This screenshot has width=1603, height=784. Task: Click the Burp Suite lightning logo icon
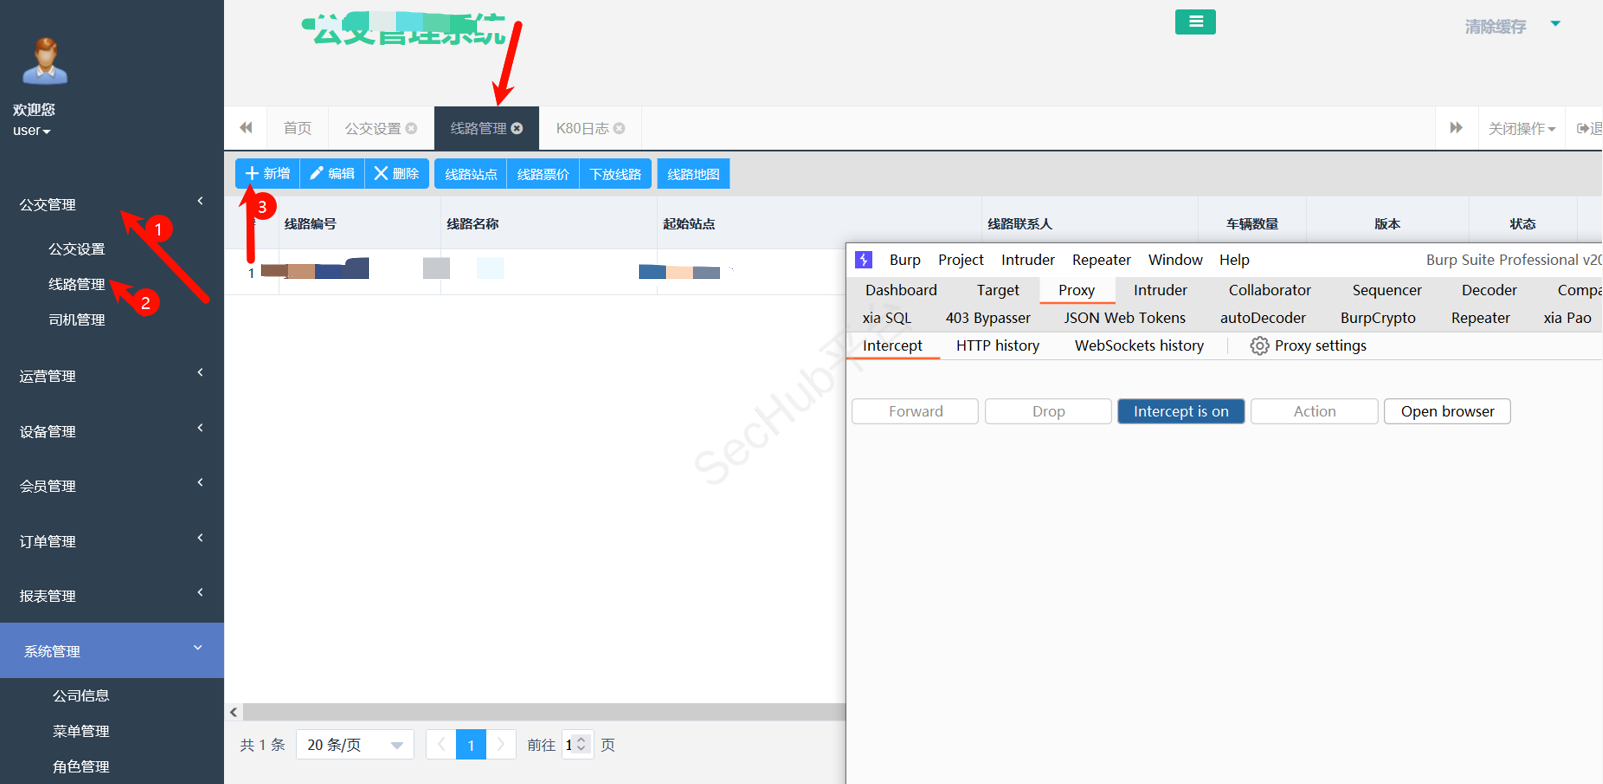coord(864,260)
